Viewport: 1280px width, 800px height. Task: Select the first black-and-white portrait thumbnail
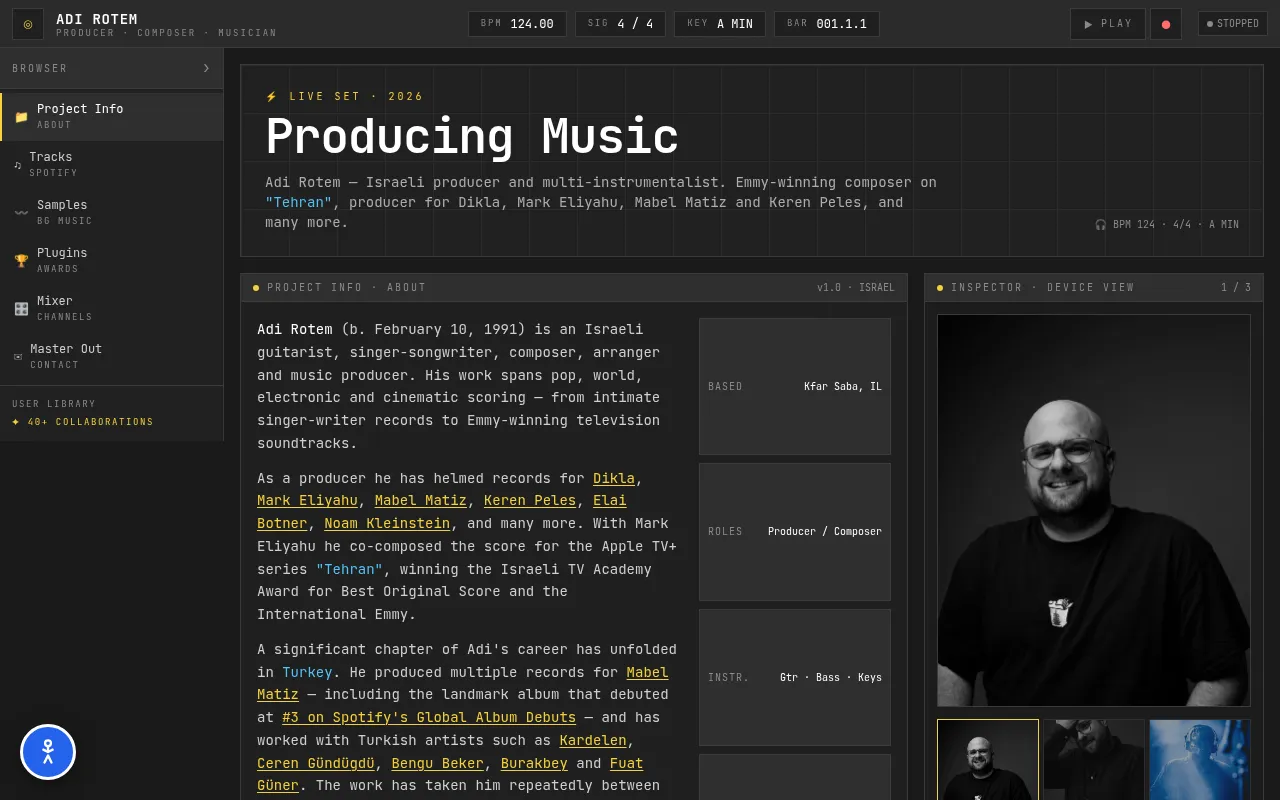(x=988, y=760)
